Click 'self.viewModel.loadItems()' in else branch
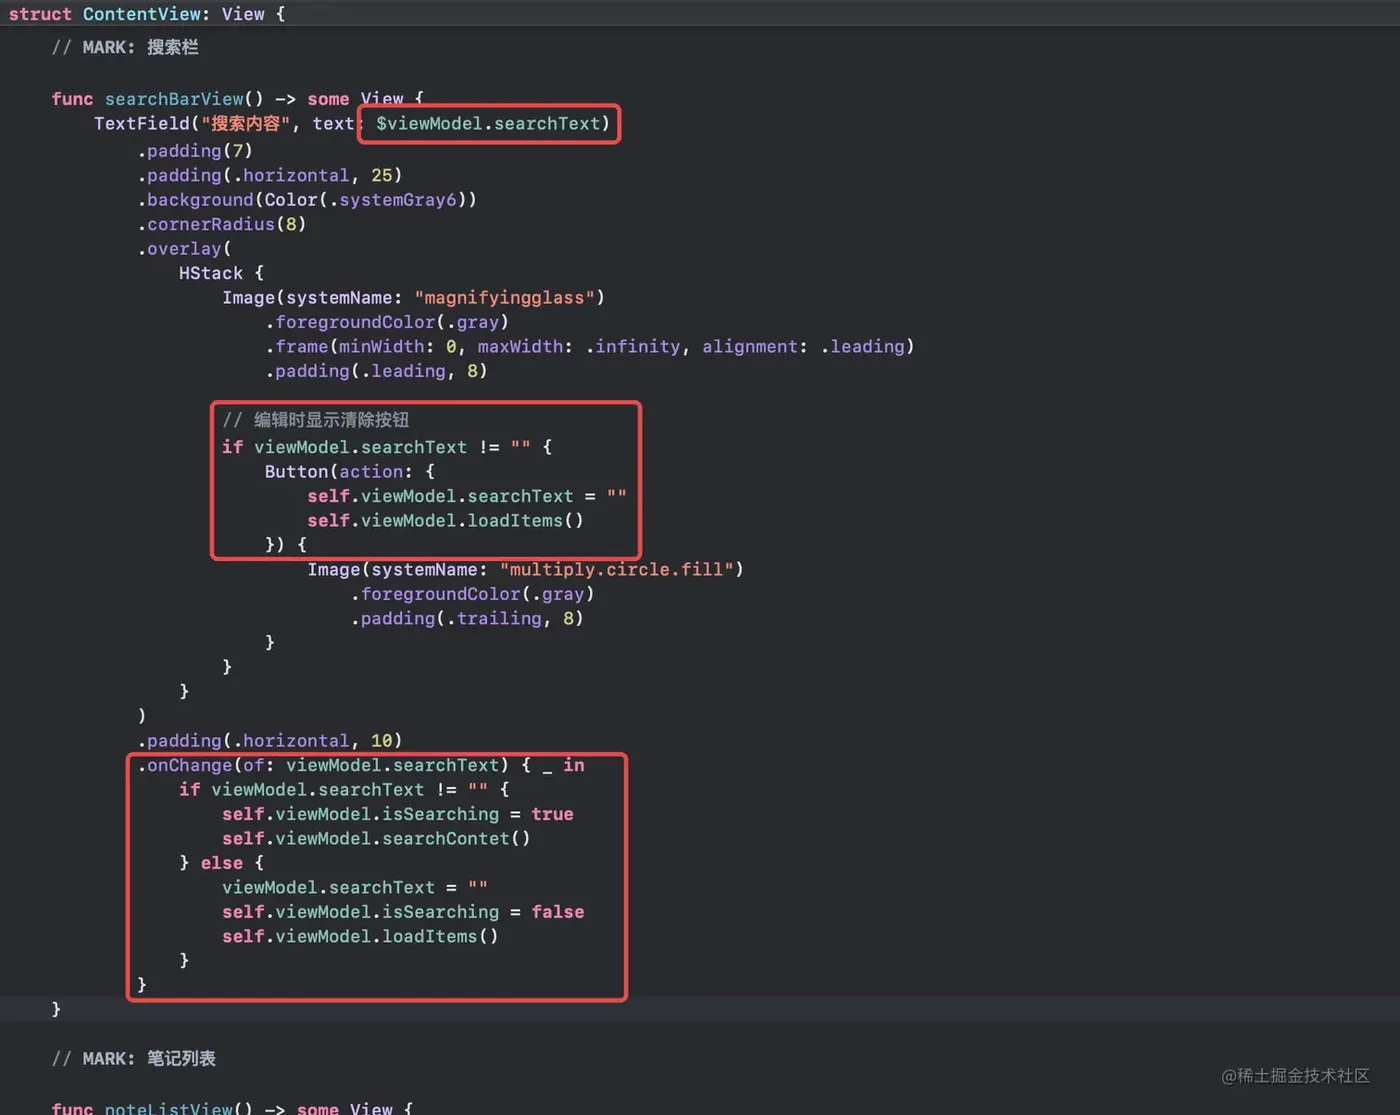 tap(360, 936)
